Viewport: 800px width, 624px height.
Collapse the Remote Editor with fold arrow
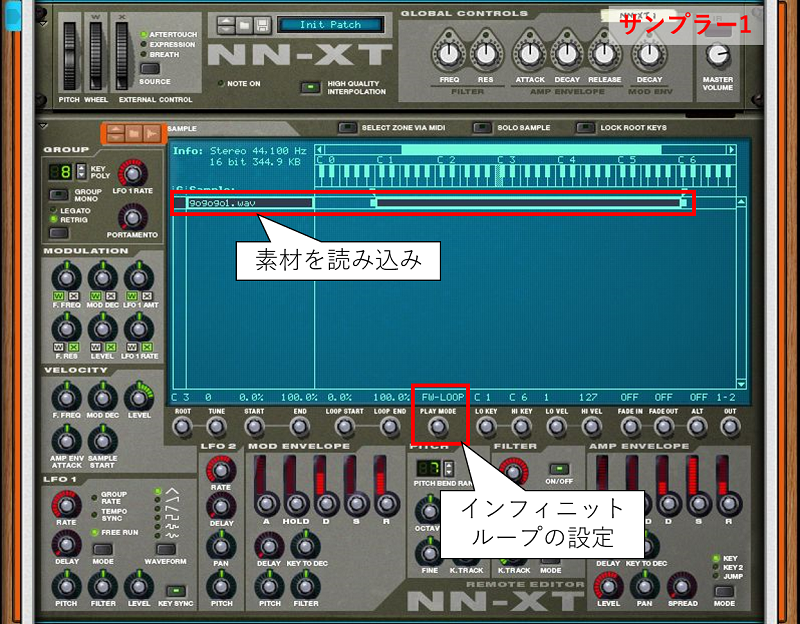[43, 126]
